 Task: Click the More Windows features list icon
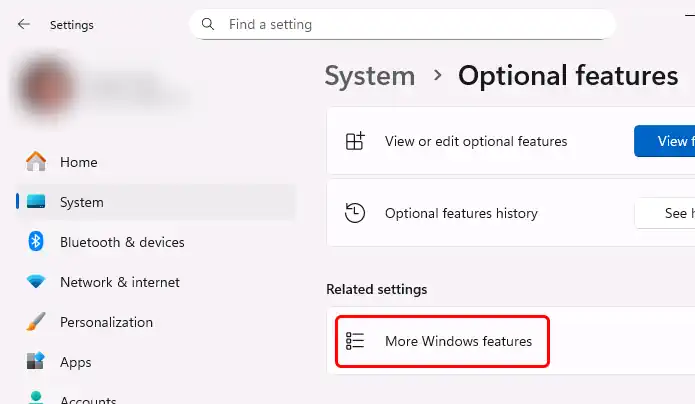(355, 341)
